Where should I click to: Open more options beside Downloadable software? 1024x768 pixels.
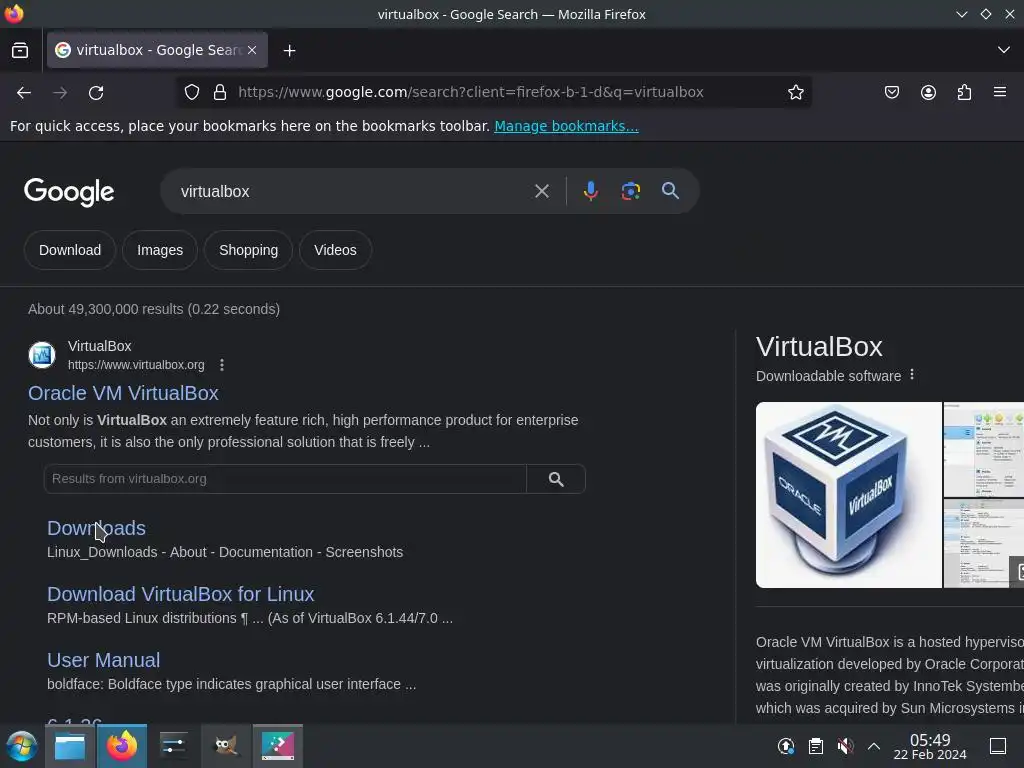[x=912, y=375]
